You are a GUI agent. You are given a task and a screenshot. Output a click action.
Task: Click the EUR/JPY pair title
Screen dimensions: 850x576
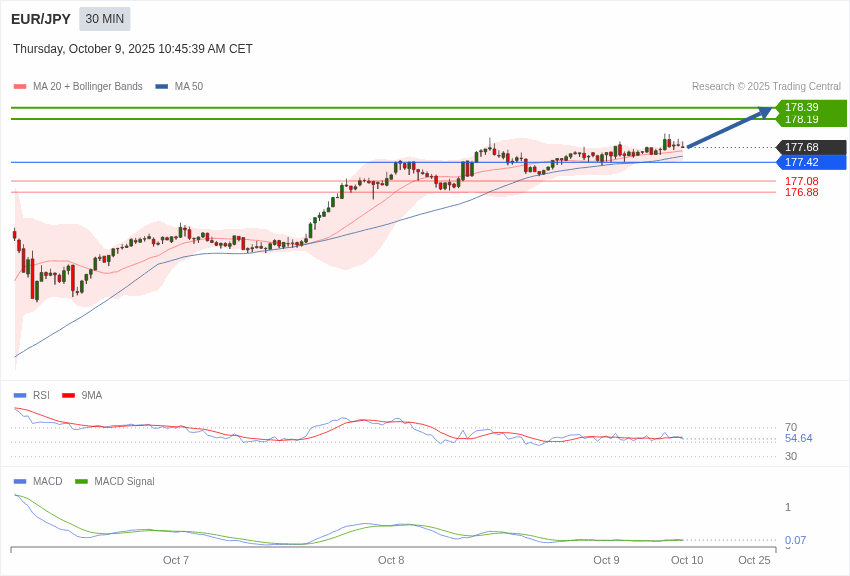pyautogui.click(x=41, y=19)
